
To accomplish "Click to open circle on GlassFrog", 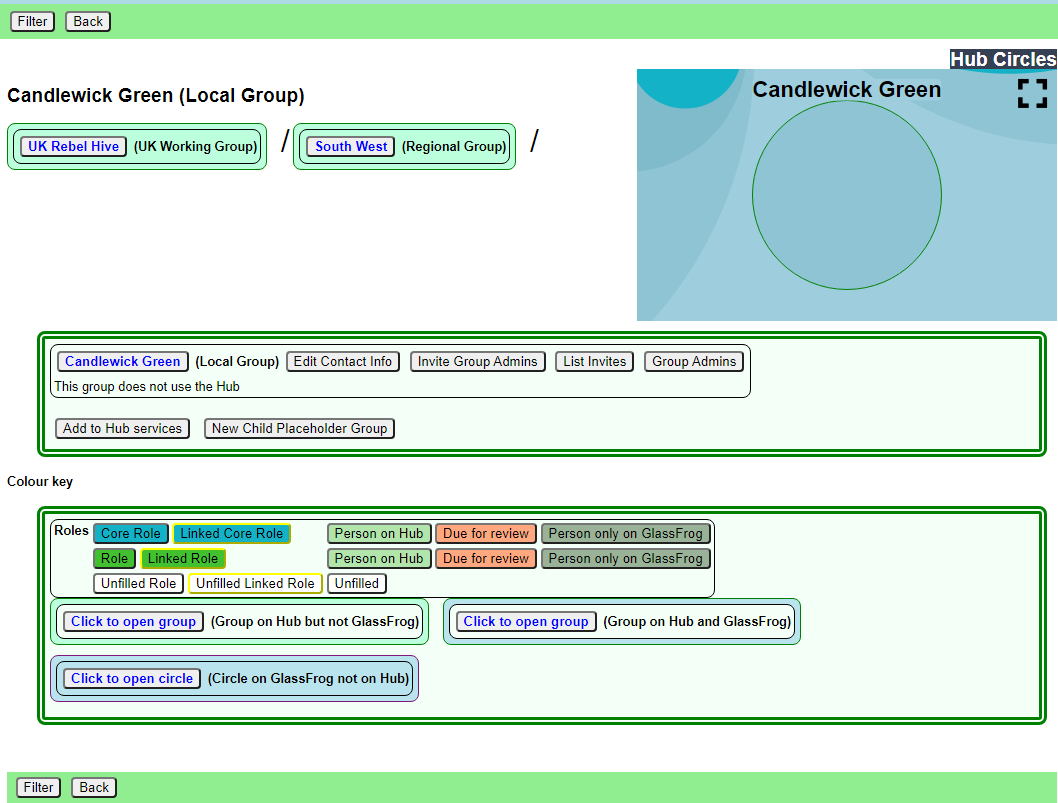I will (x=132, y=679).
